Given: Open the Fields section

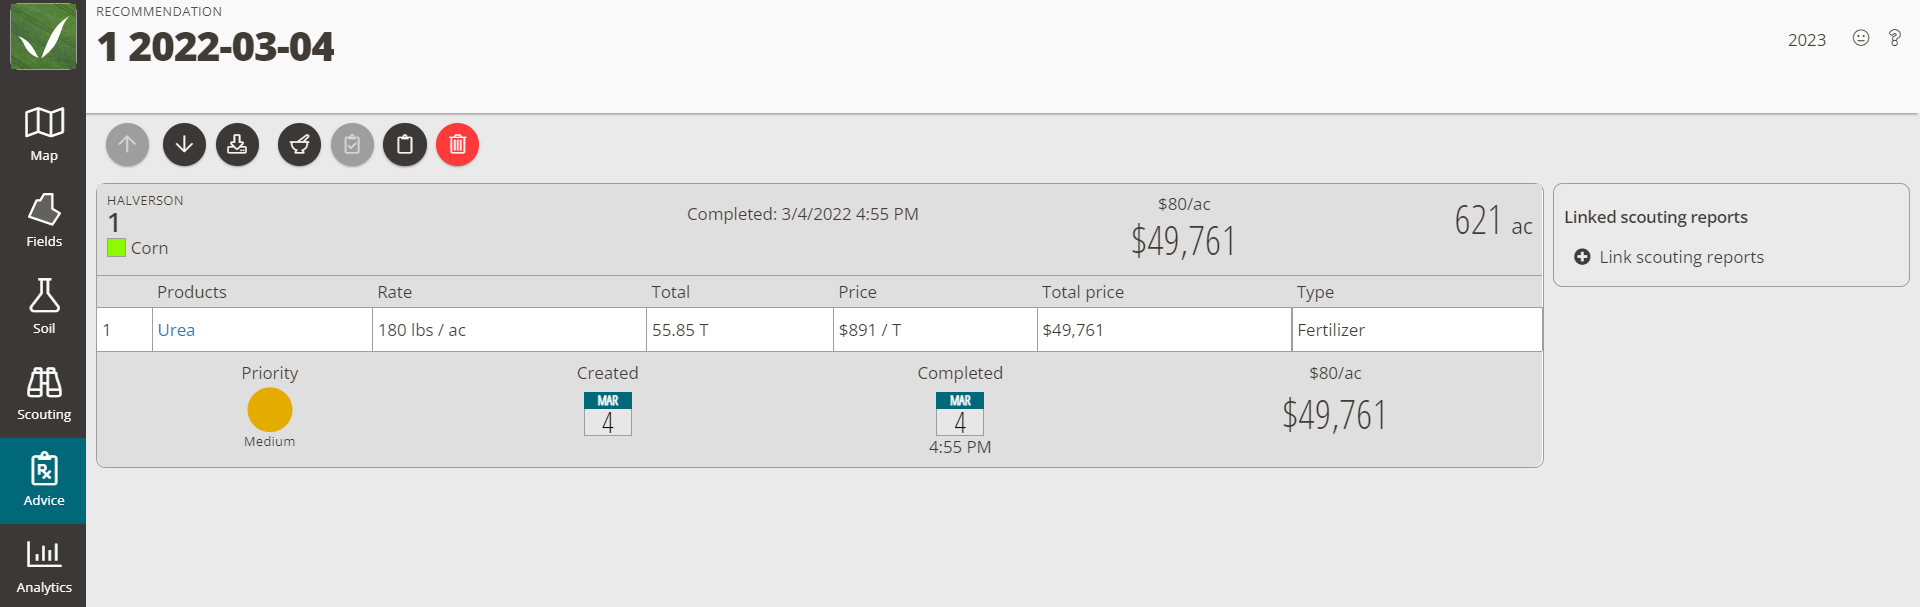Looking at the screenshot, I should 43,221.
